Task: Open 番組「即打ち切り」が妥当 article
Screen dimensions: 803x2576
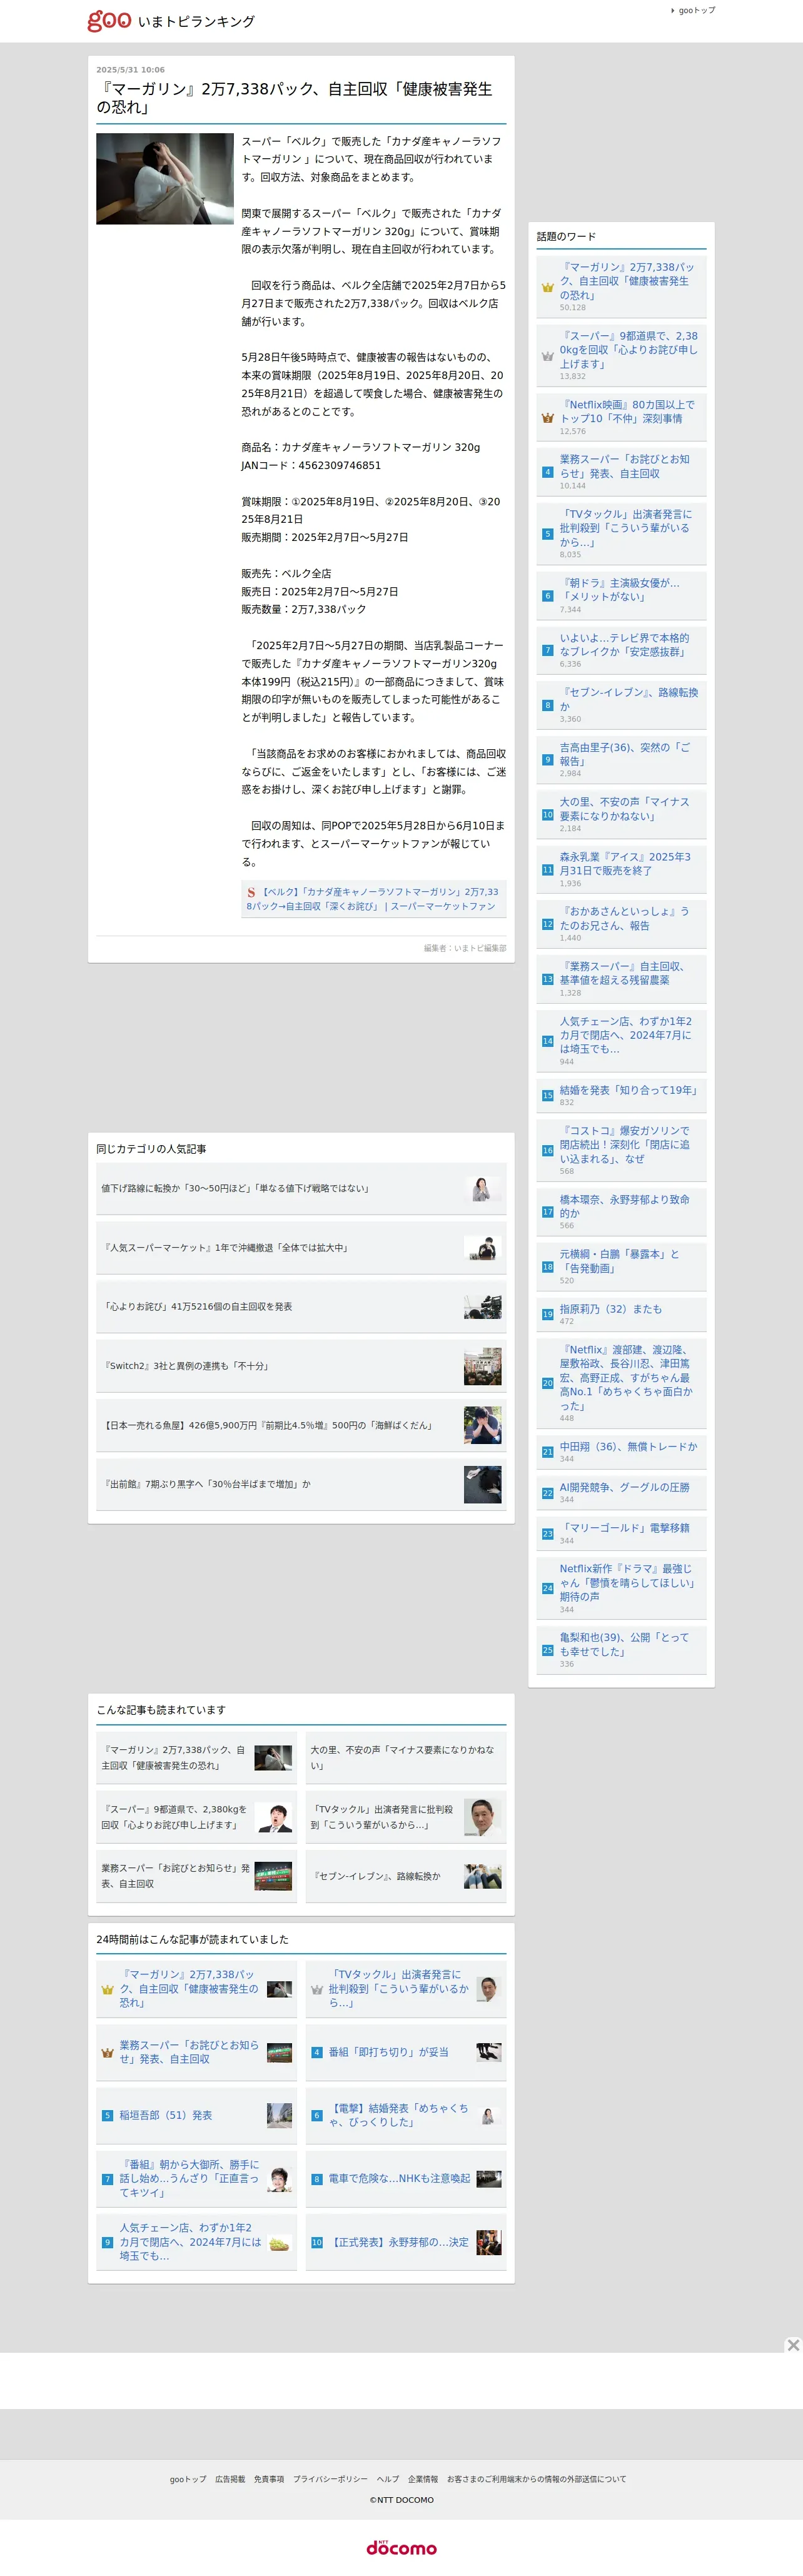Action: pos(389,2052)
